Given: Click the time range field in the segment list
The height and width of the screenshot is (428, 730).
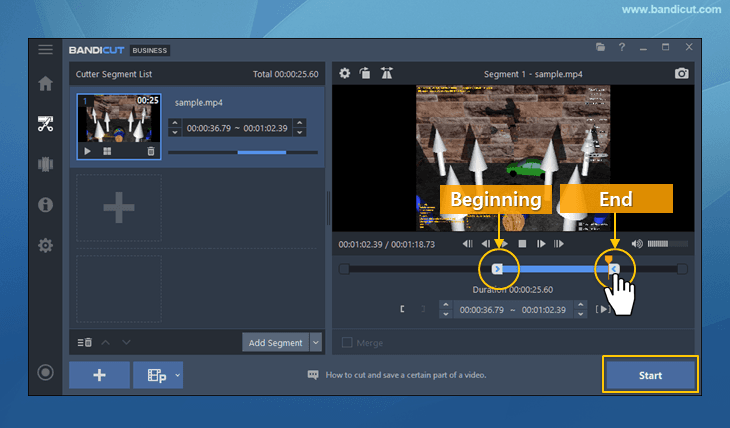Looking at the screenshot, I should pos(237,128).
